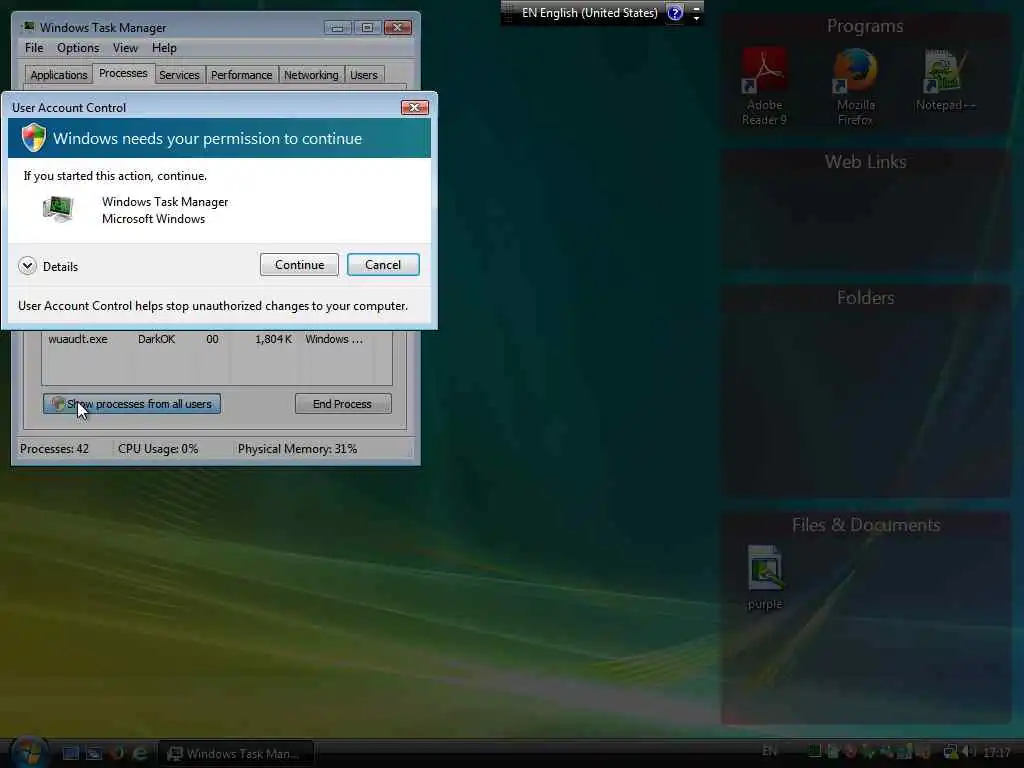Image resolution: width=1024 pixels, height=768 pixels.
Task: Click the Web Links panel heading
Action: [865, 162]
